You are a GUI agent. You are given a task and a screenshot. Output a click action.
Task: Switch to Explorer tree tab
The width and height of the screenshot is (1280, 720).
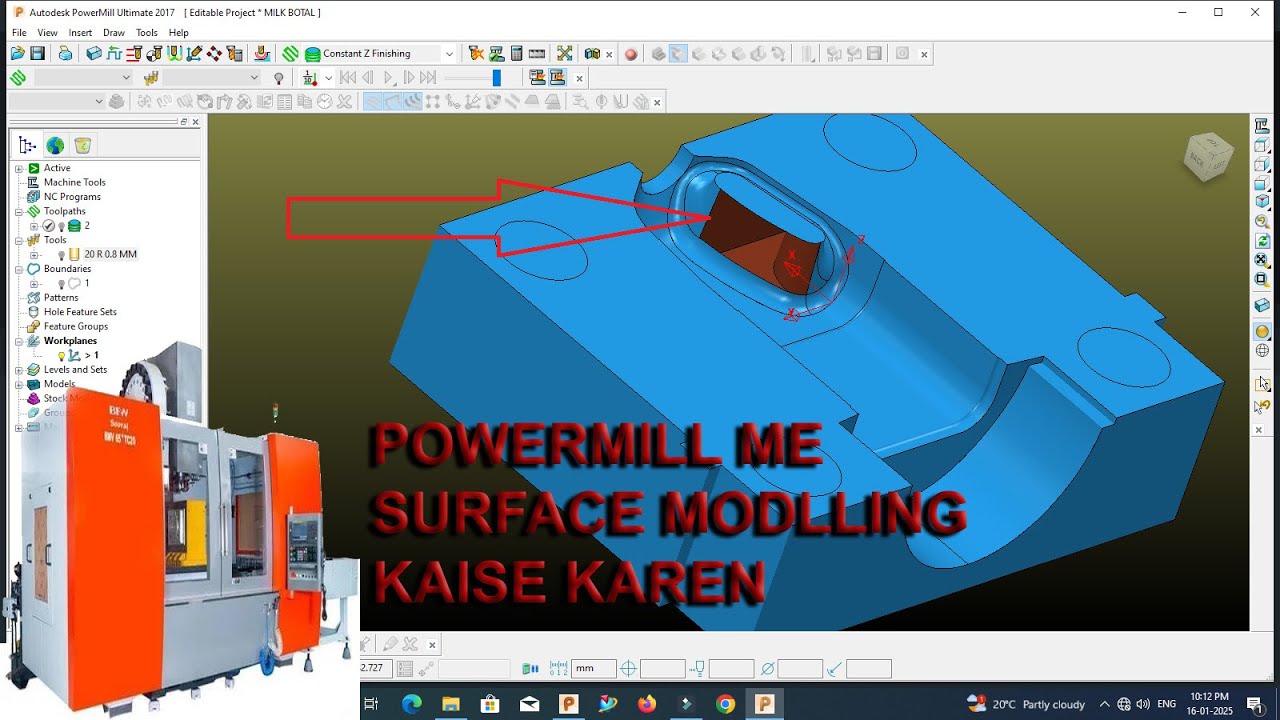28,146
